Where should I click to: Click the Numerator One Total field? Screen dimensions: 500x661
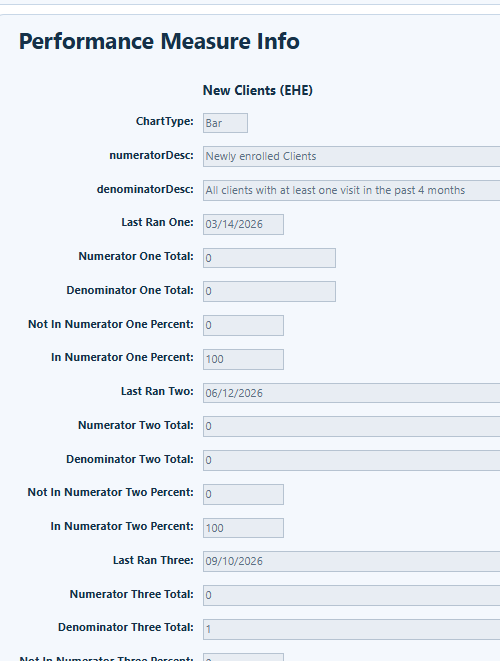click(269, 258)
